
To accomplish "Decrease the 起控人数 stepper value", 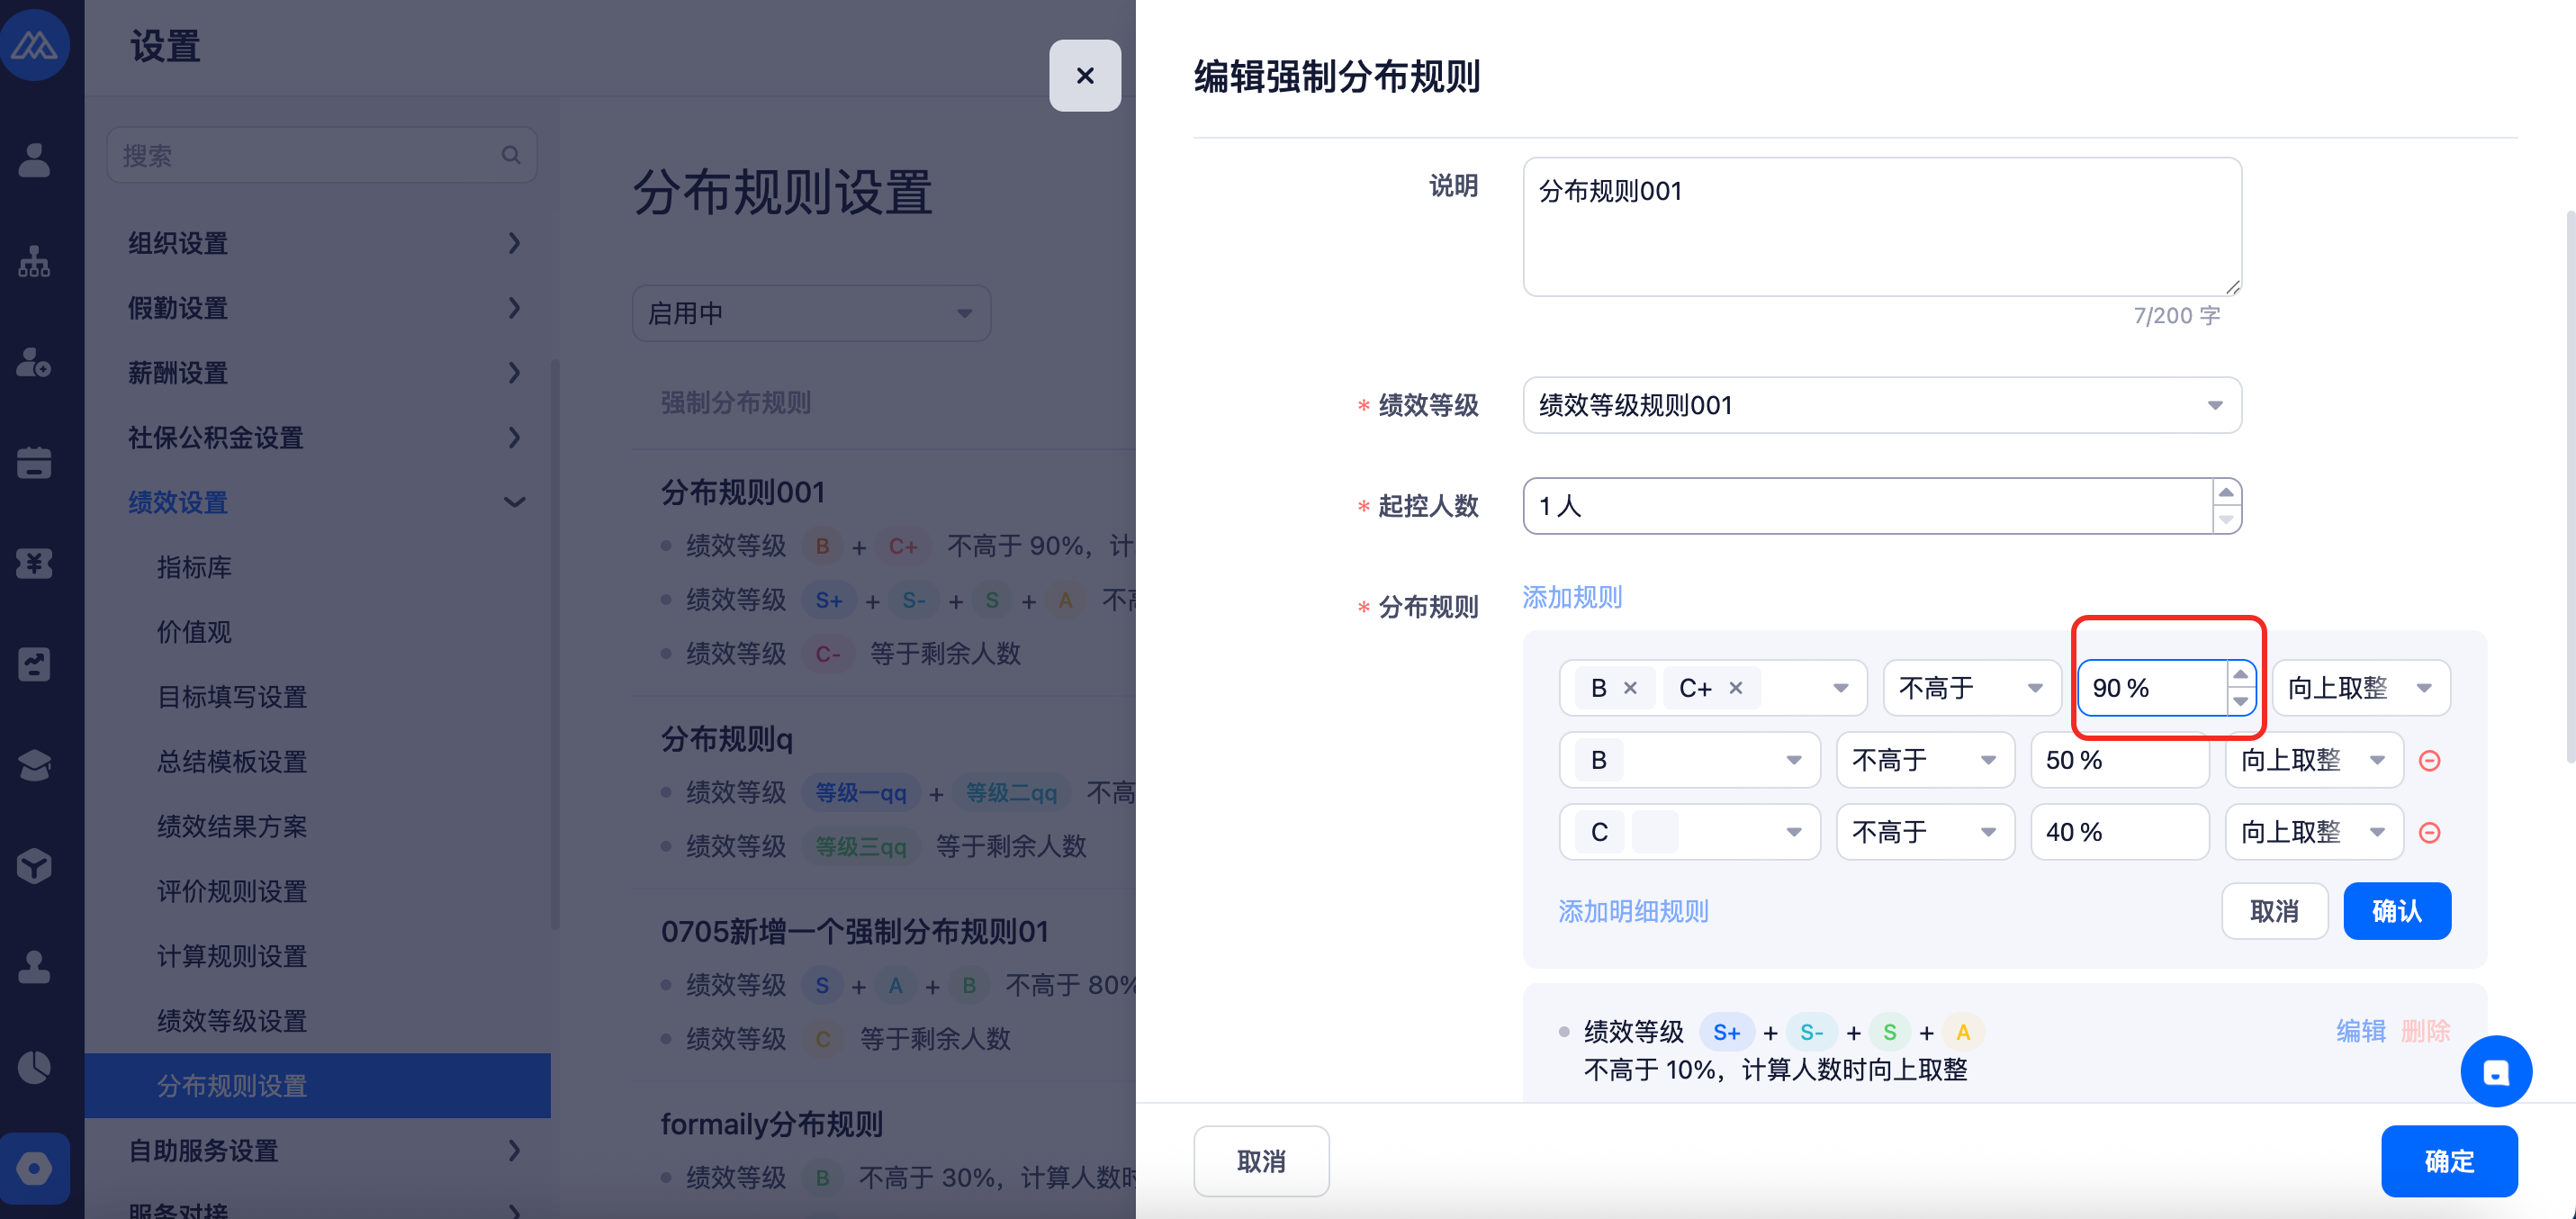I will 2226,520.
